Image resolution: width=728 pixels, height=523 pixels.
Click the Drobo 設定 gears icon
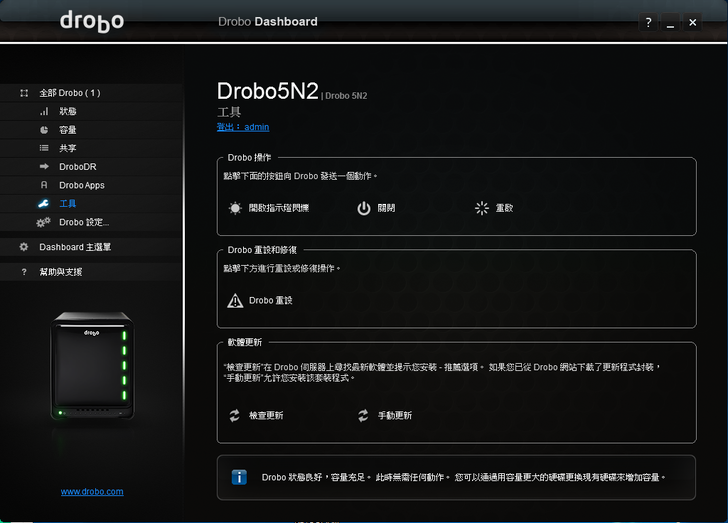[x=43, y=222]
